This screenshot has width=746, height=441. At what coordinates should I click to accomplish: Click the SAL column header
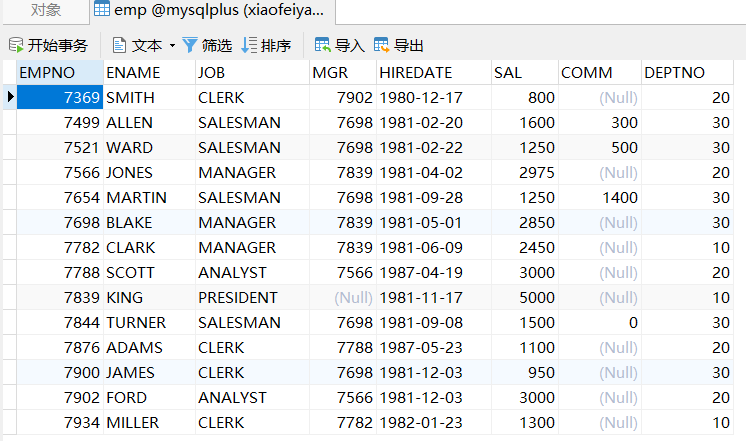tap(525, 72)
